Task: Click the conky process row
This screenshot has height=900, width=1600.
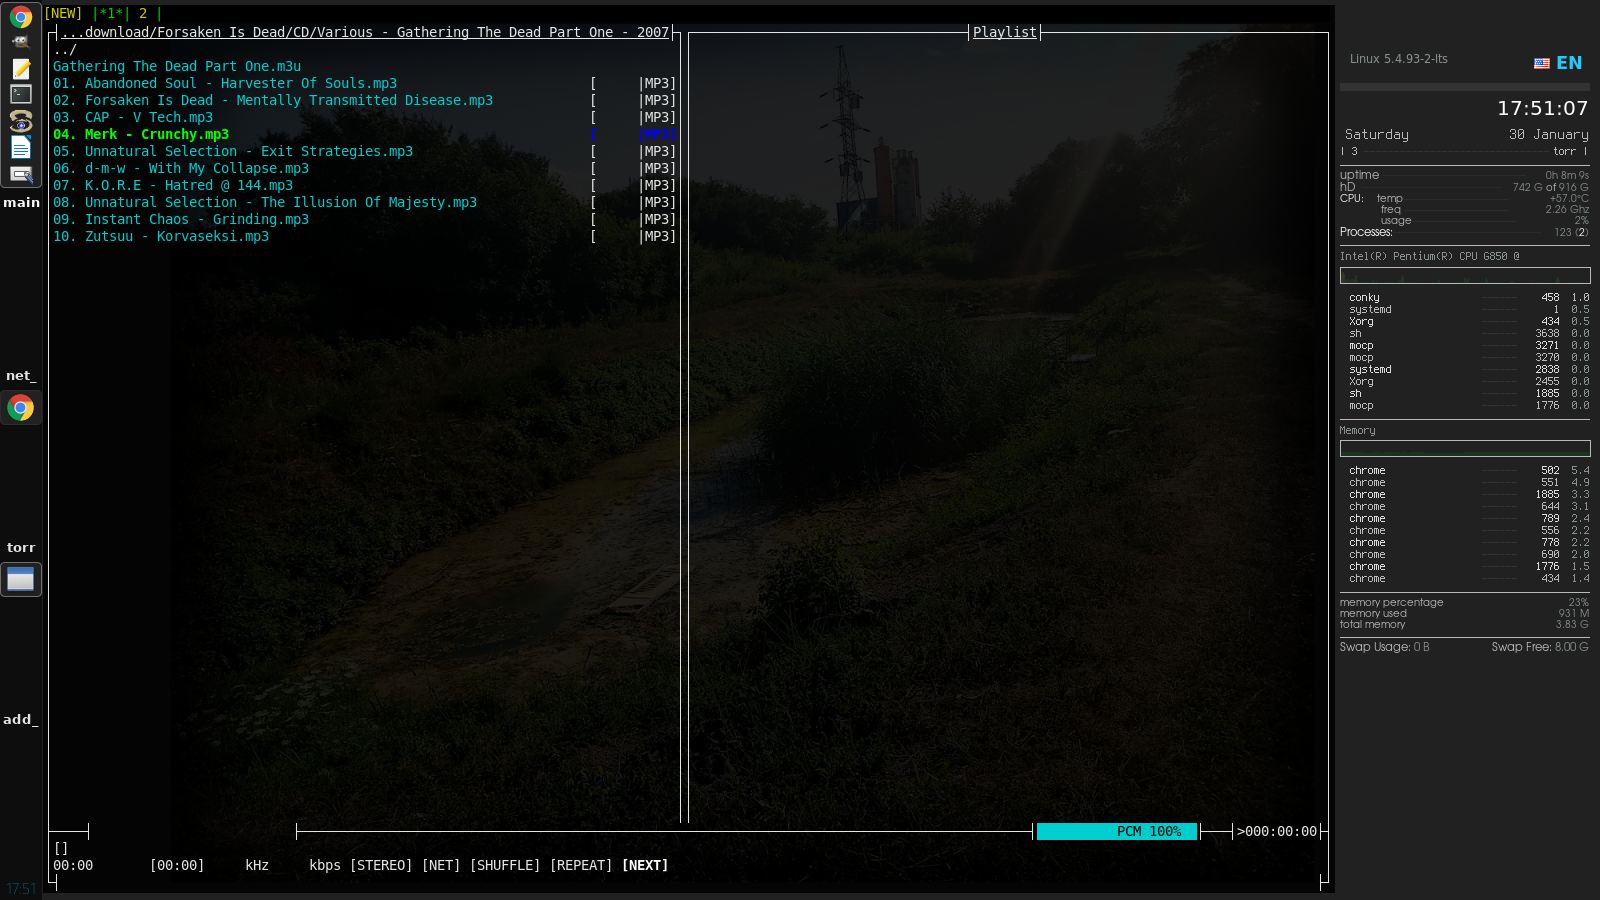Action: 1467,298
